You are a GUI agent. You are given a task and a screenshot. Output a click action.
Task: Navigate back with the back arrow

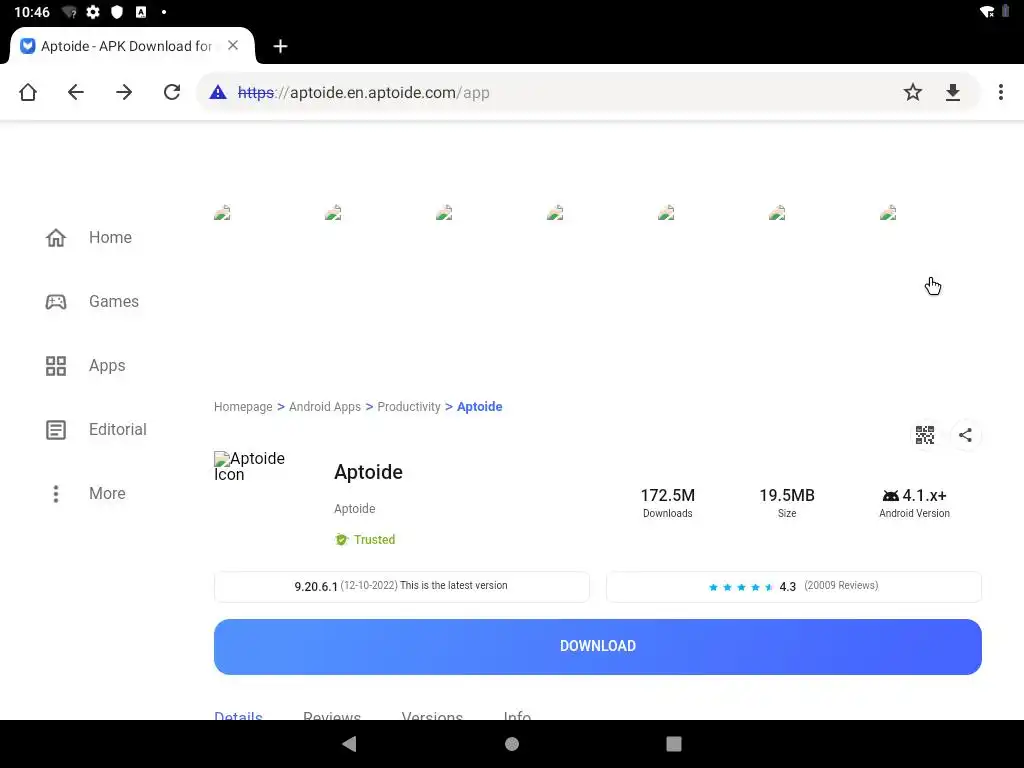[x=76, y=92]
